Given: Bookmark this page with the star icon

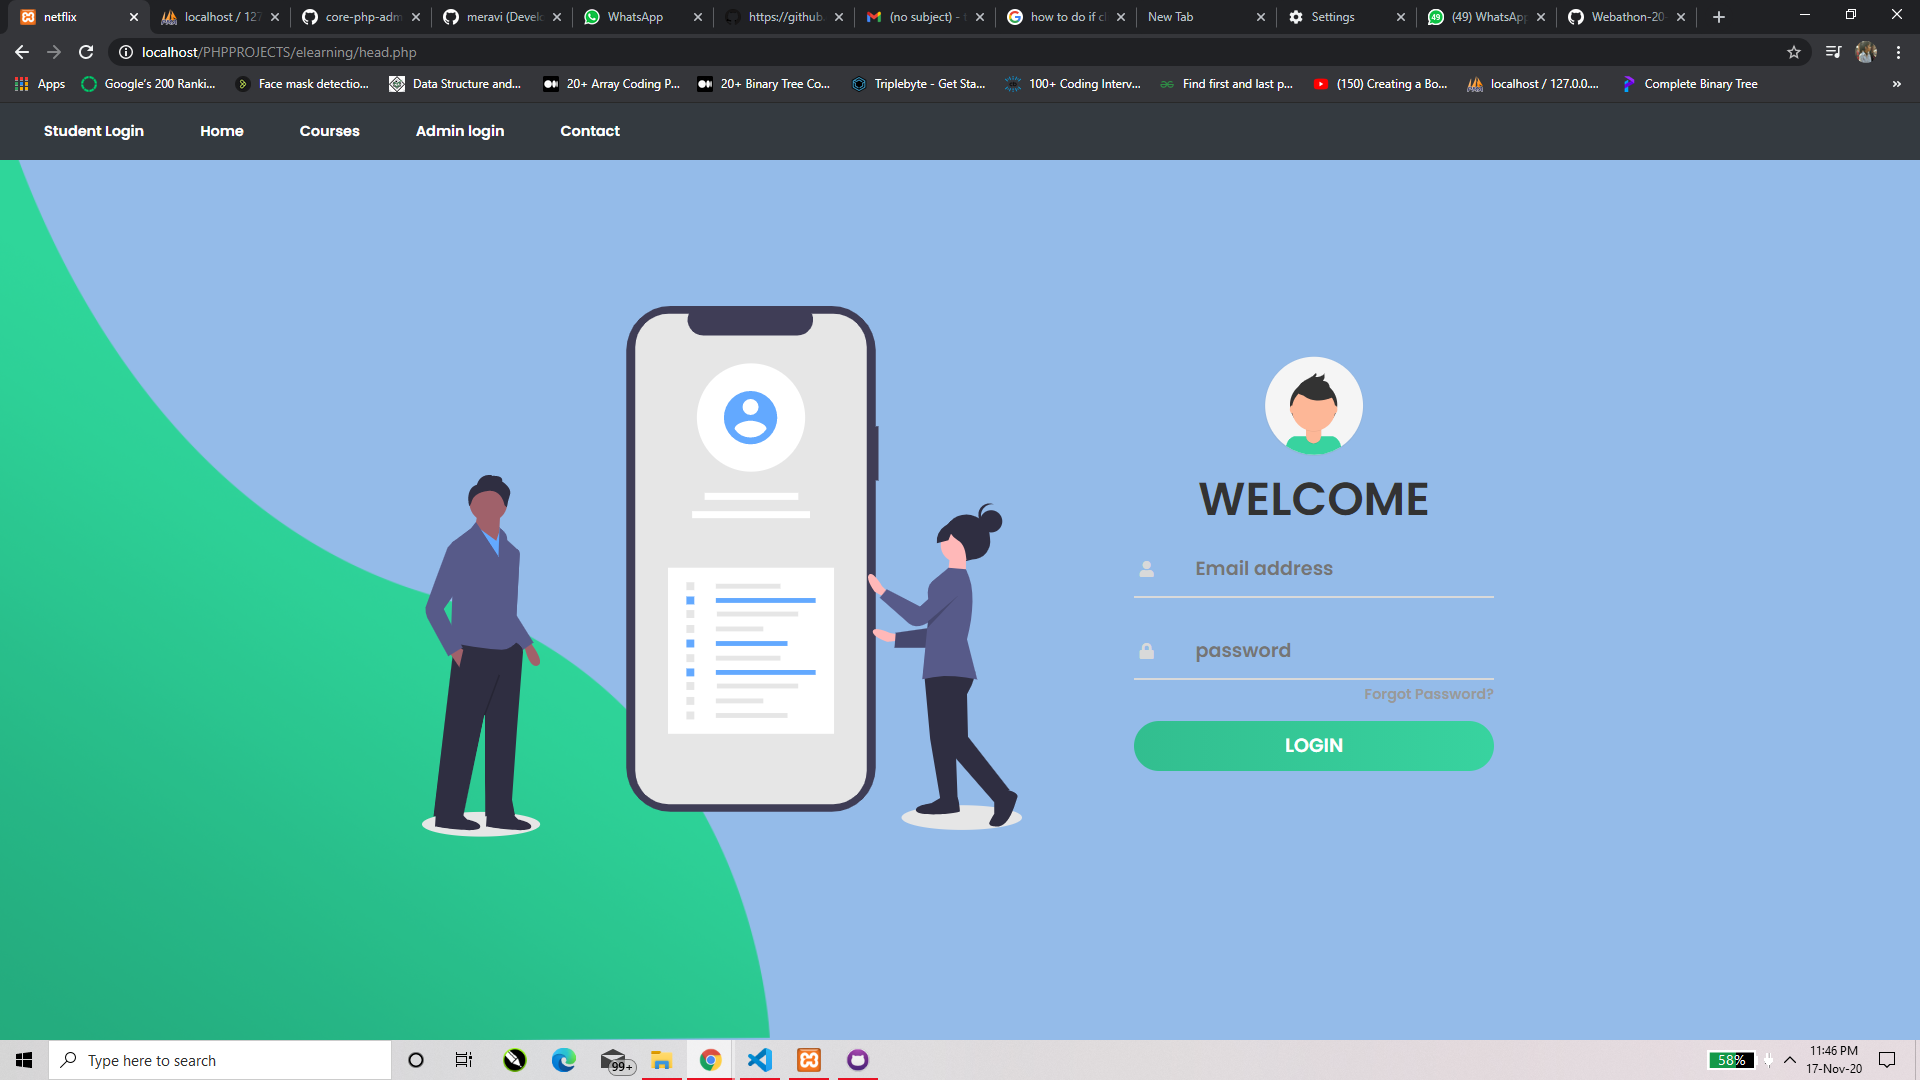Looking at the screenshot, I should coord(1794,52).
